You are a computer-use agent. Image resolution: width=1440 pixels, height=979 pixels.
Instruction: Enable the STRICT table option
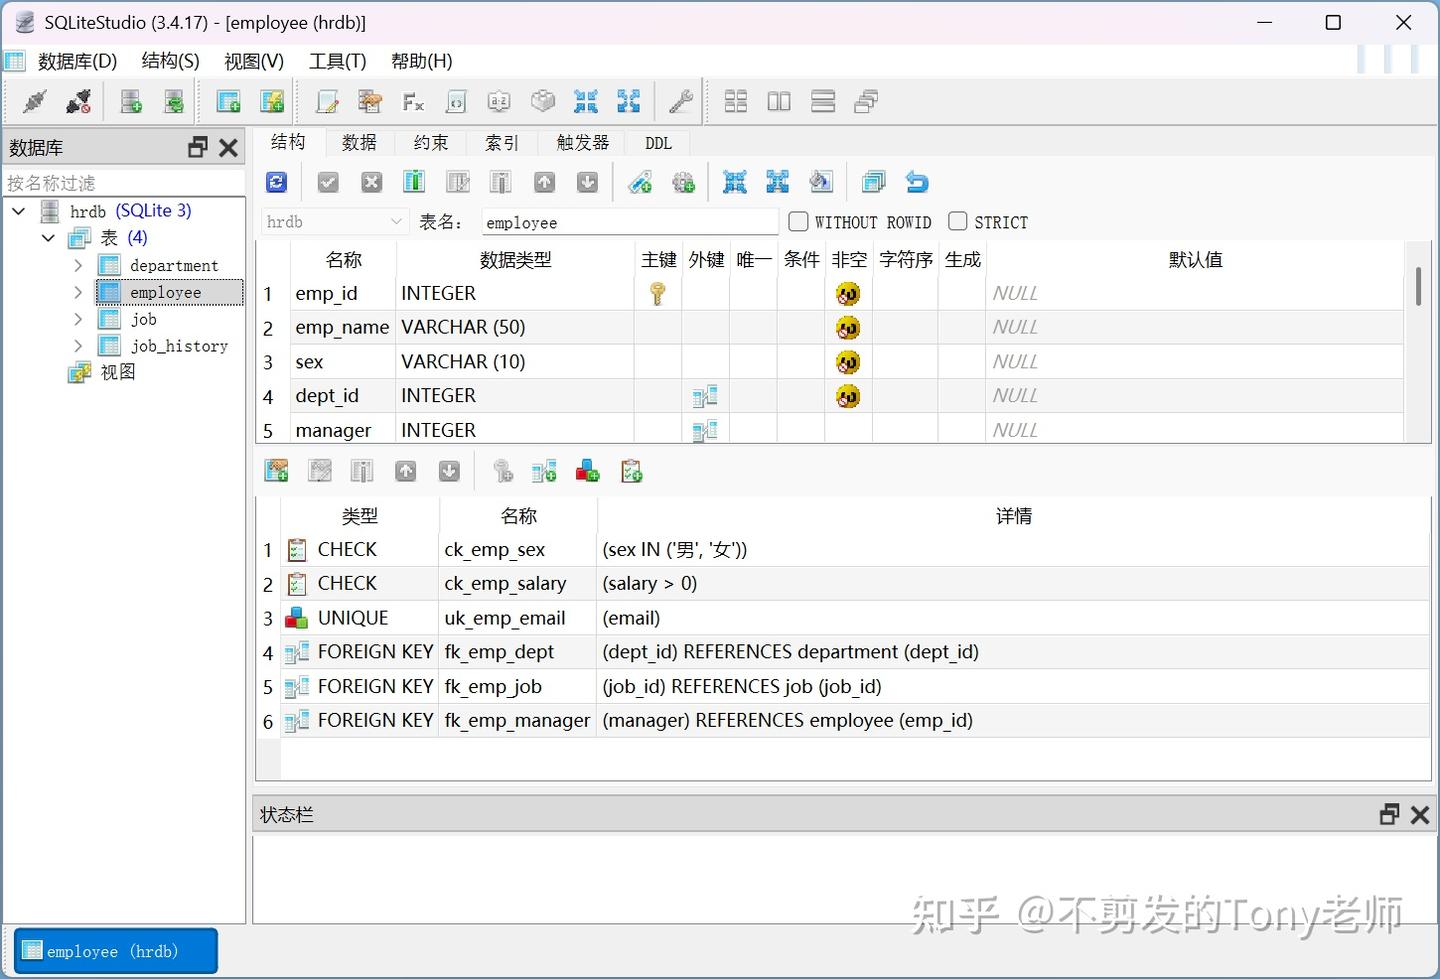(x=957, y=221)
